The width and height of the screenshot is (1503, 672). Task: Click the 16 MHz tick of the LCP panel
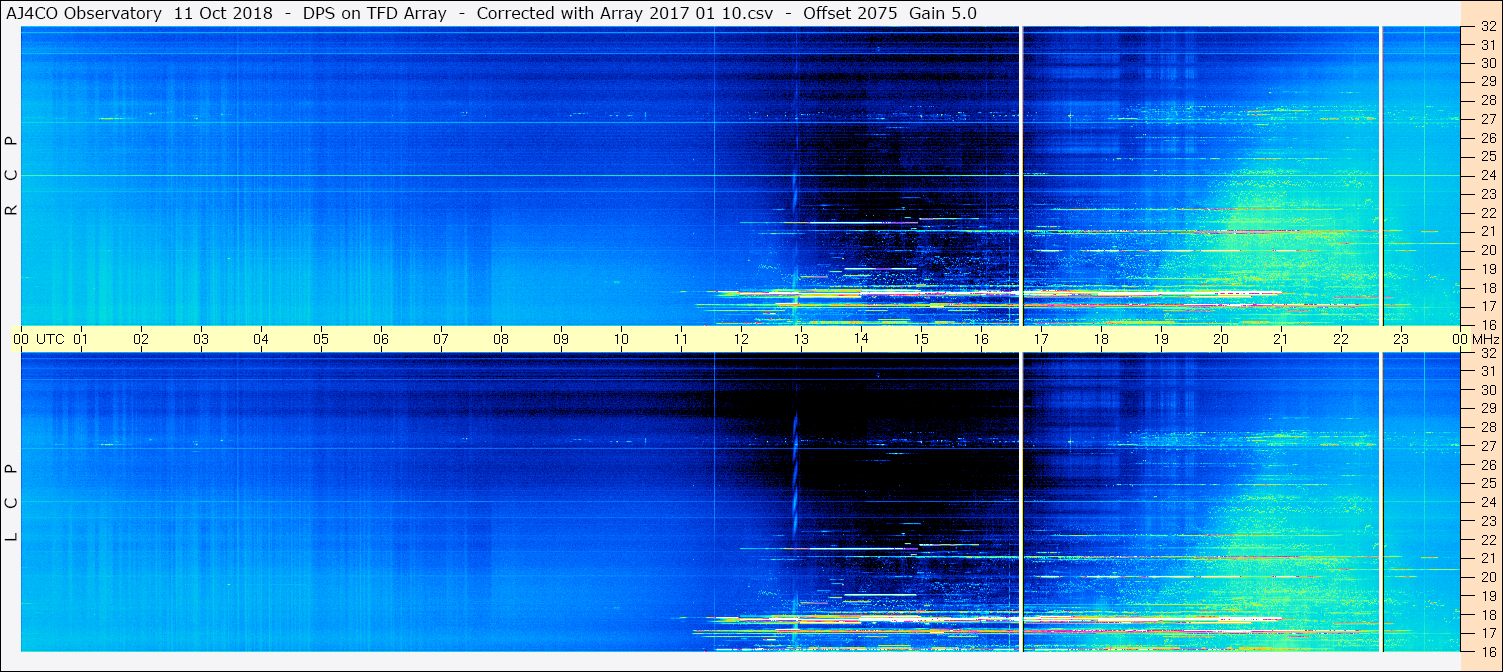pyautogui.click(x=1487, y=651)
